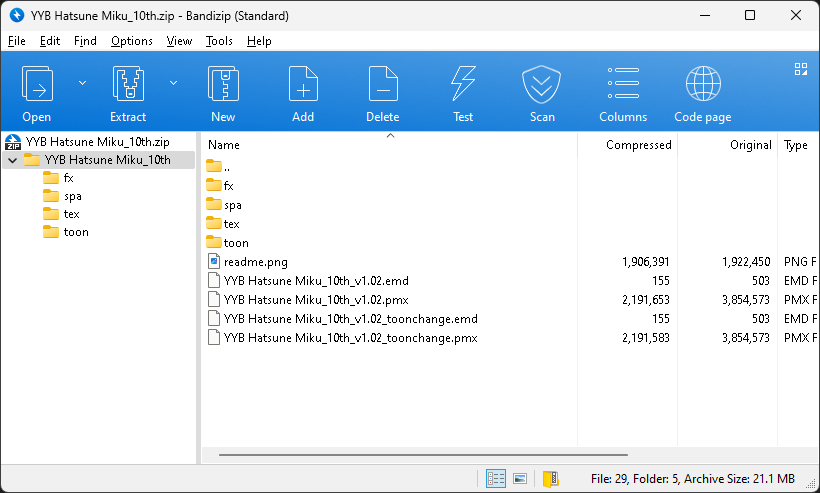Select the tex folder in tree
This screenshot has width=820, height=493.
72,214
